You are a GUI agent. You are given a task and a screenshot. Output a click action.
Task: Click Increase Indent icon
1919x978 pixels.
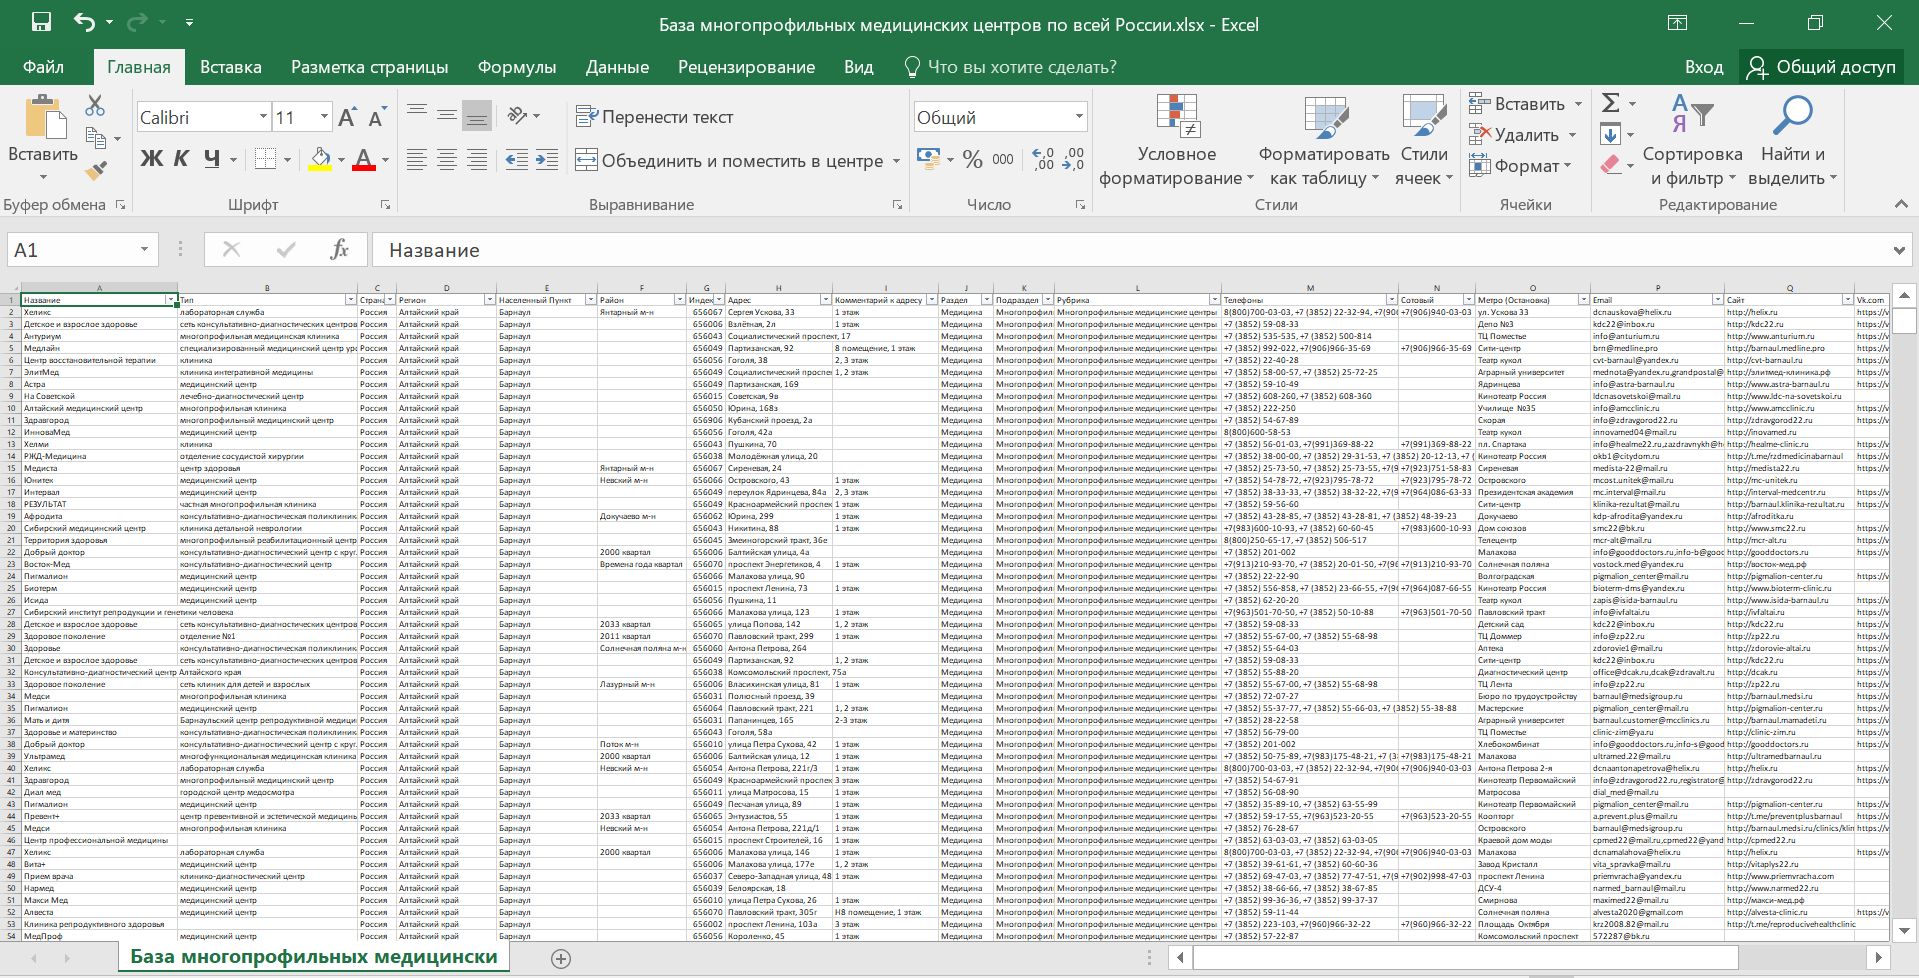coord(547,160)
